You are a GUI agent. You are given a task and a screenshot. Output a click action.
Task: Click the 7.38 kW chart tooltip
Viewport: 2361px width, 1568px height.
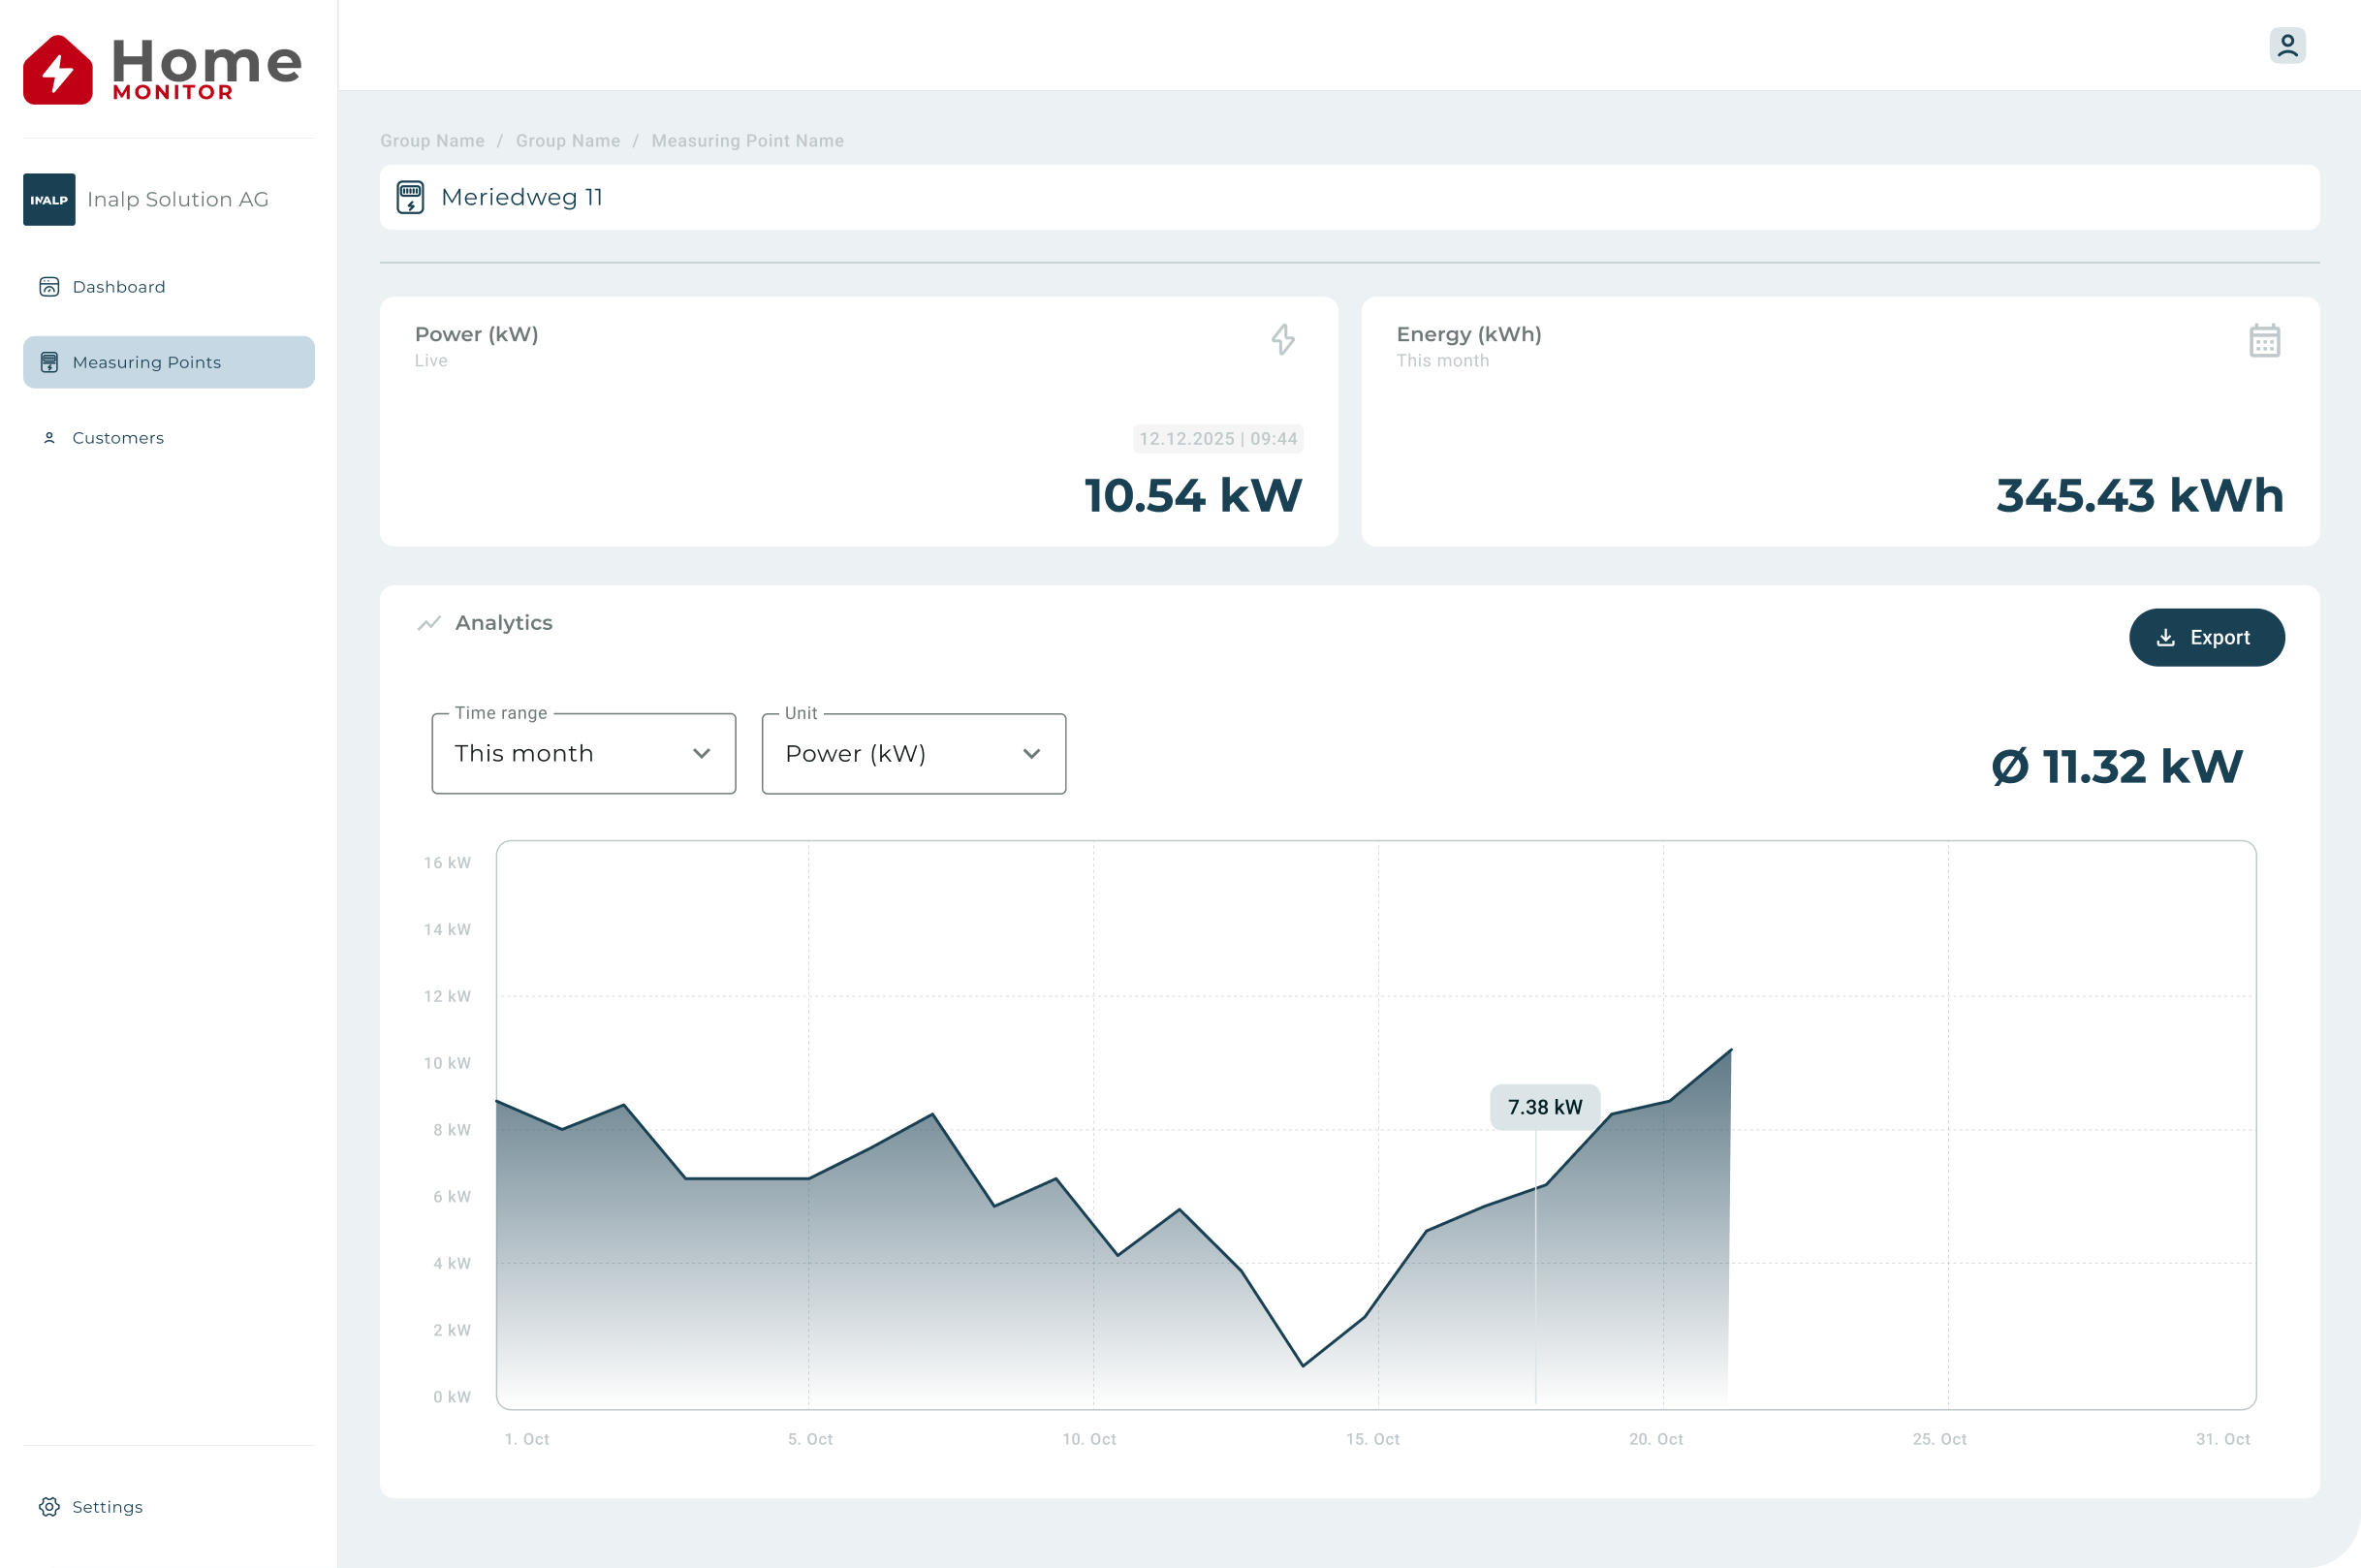click(x=1544, y=1107)
